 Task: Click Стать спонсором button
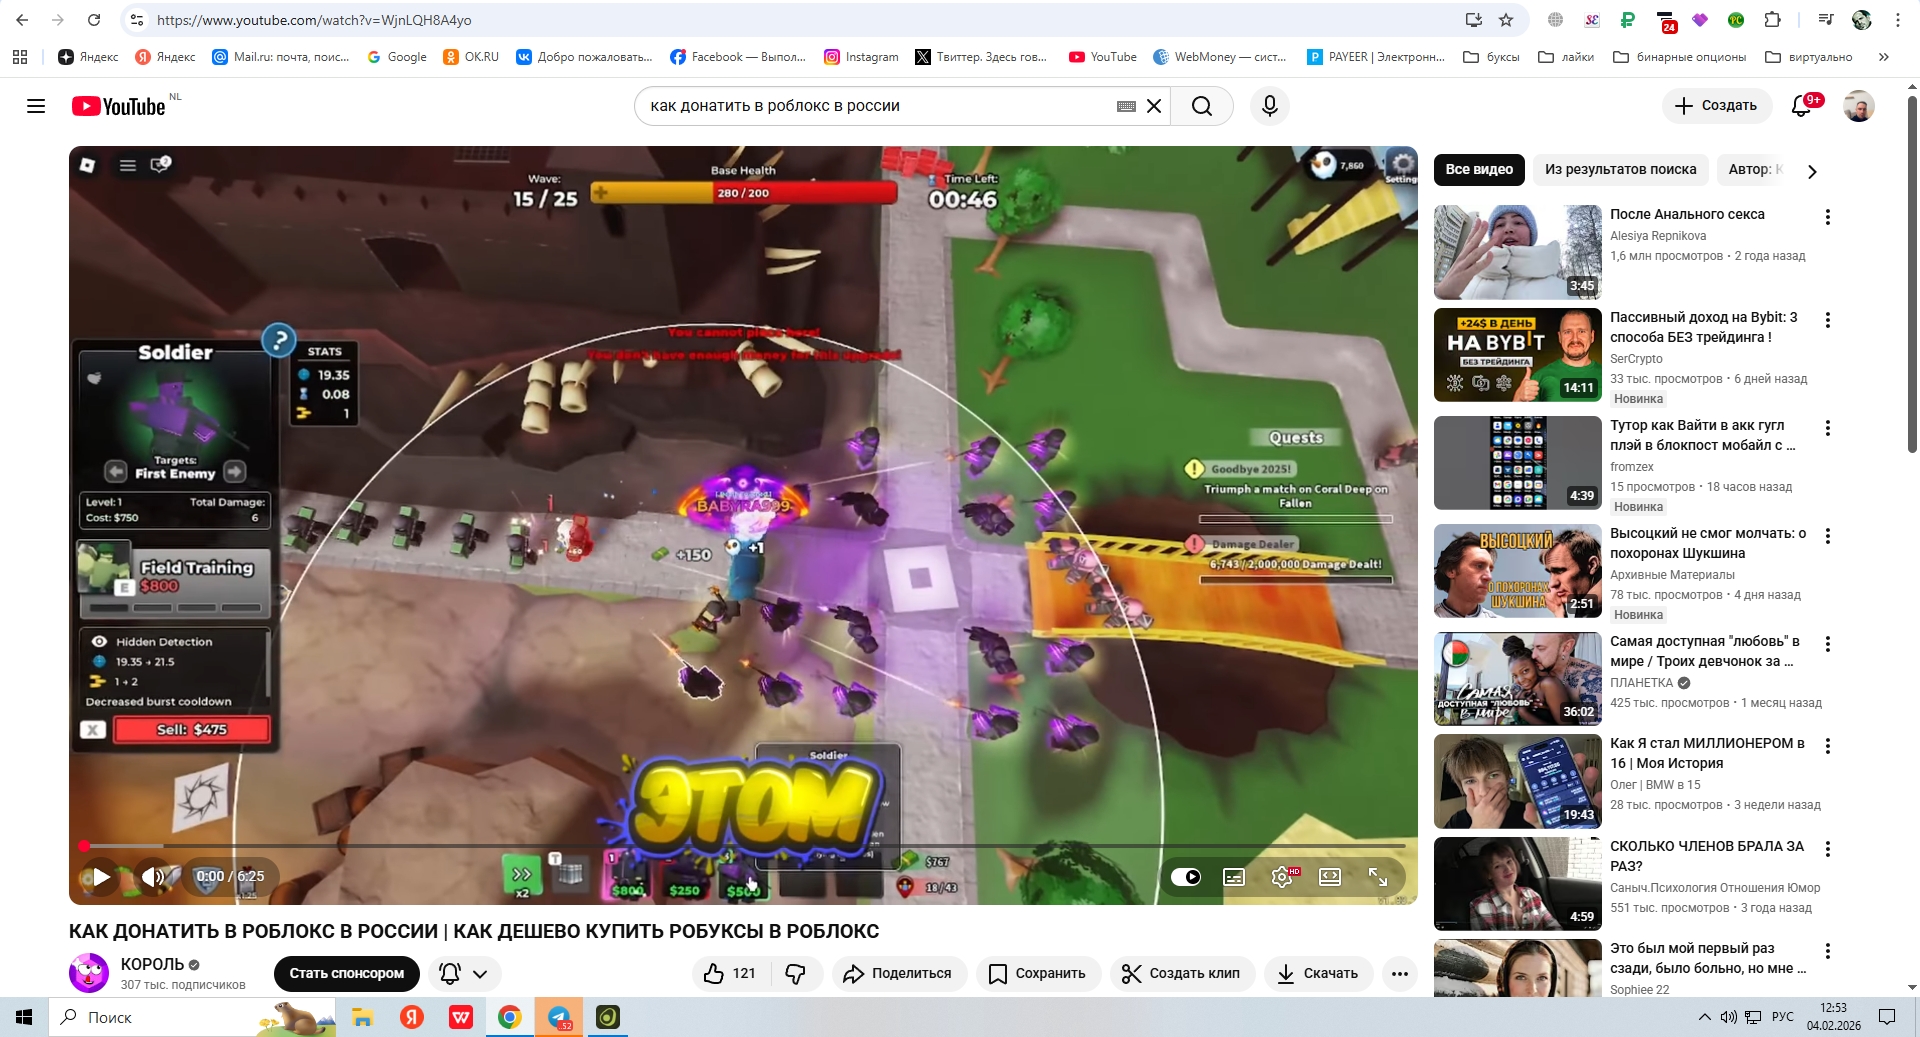347,974
